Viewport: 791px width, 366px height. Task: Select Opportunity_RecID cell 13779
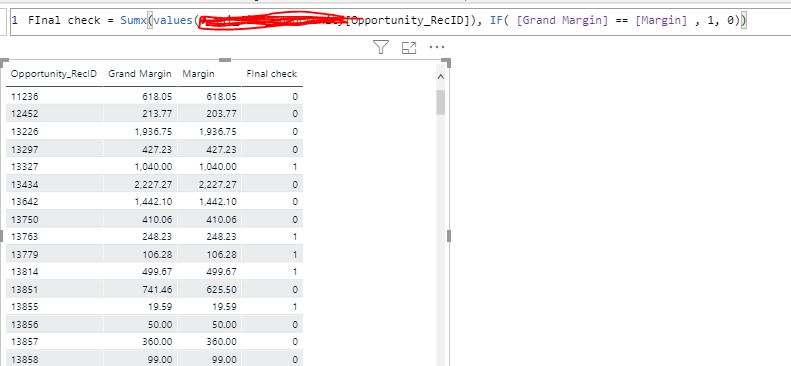25,254
